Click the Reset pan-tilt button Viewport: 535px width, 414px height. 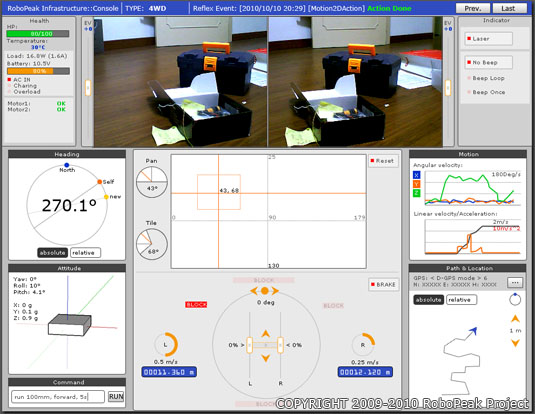point(384,161)
